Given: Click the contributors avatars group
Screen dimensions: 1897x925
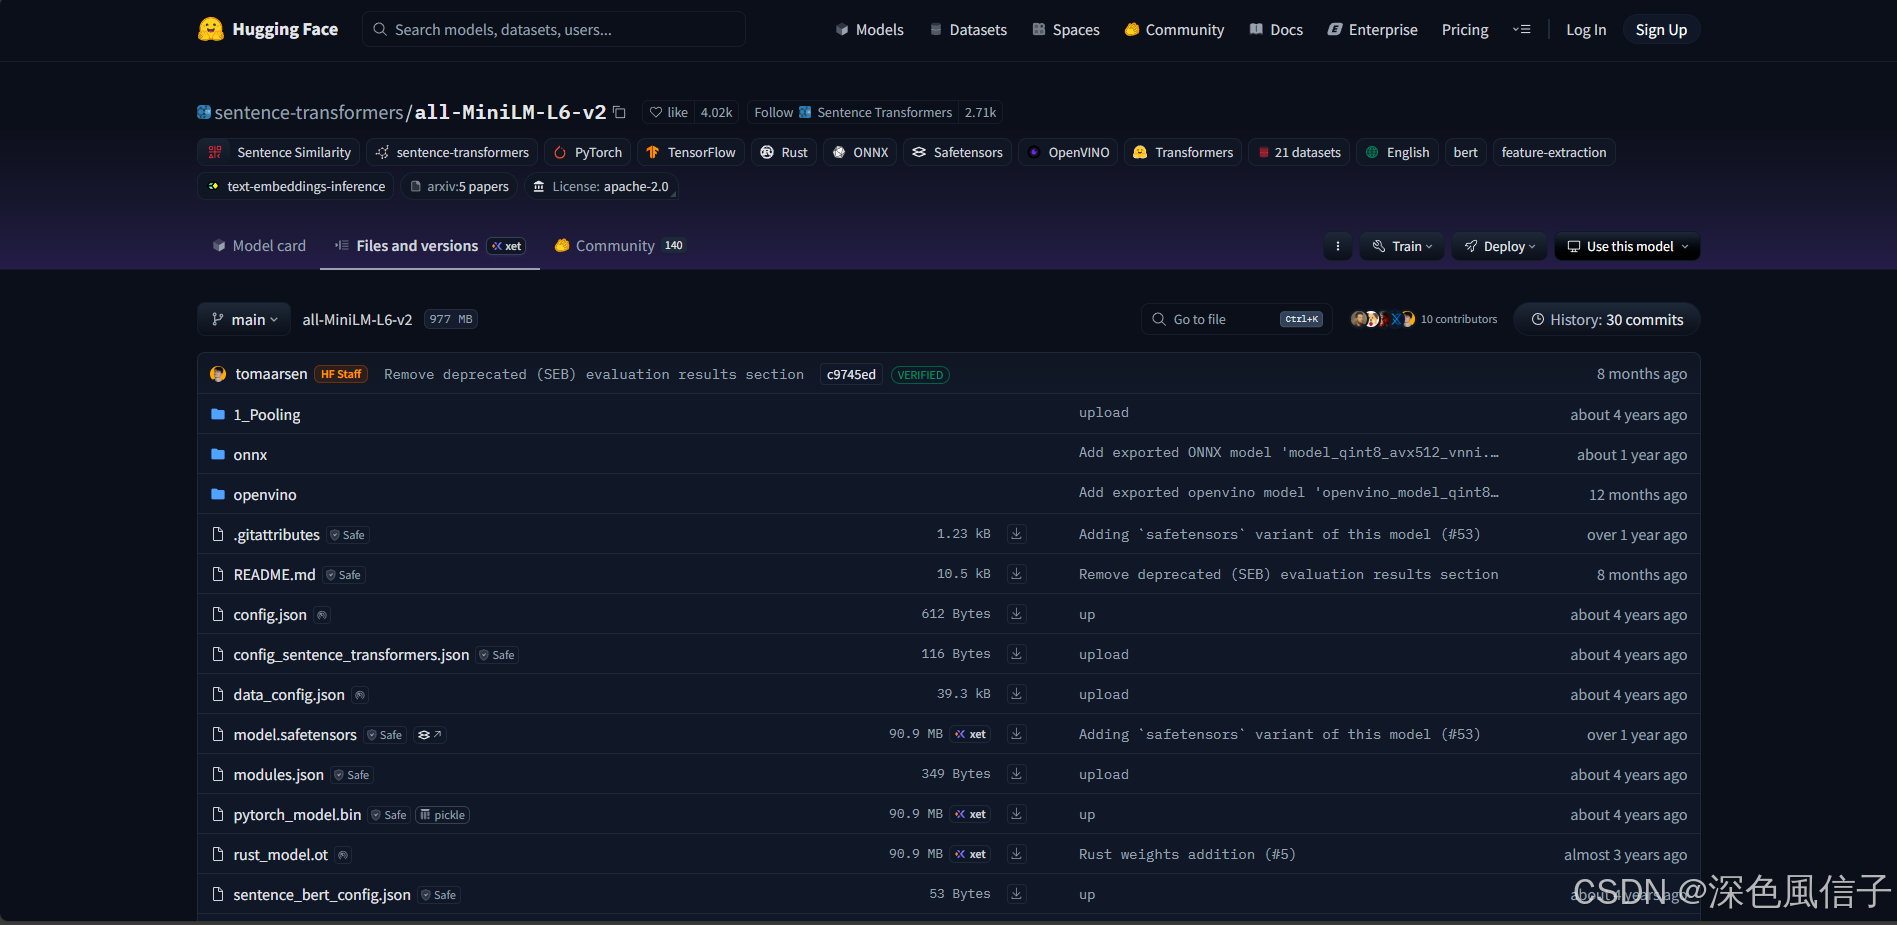Looking at the screenshot, I should (1383, 319).
